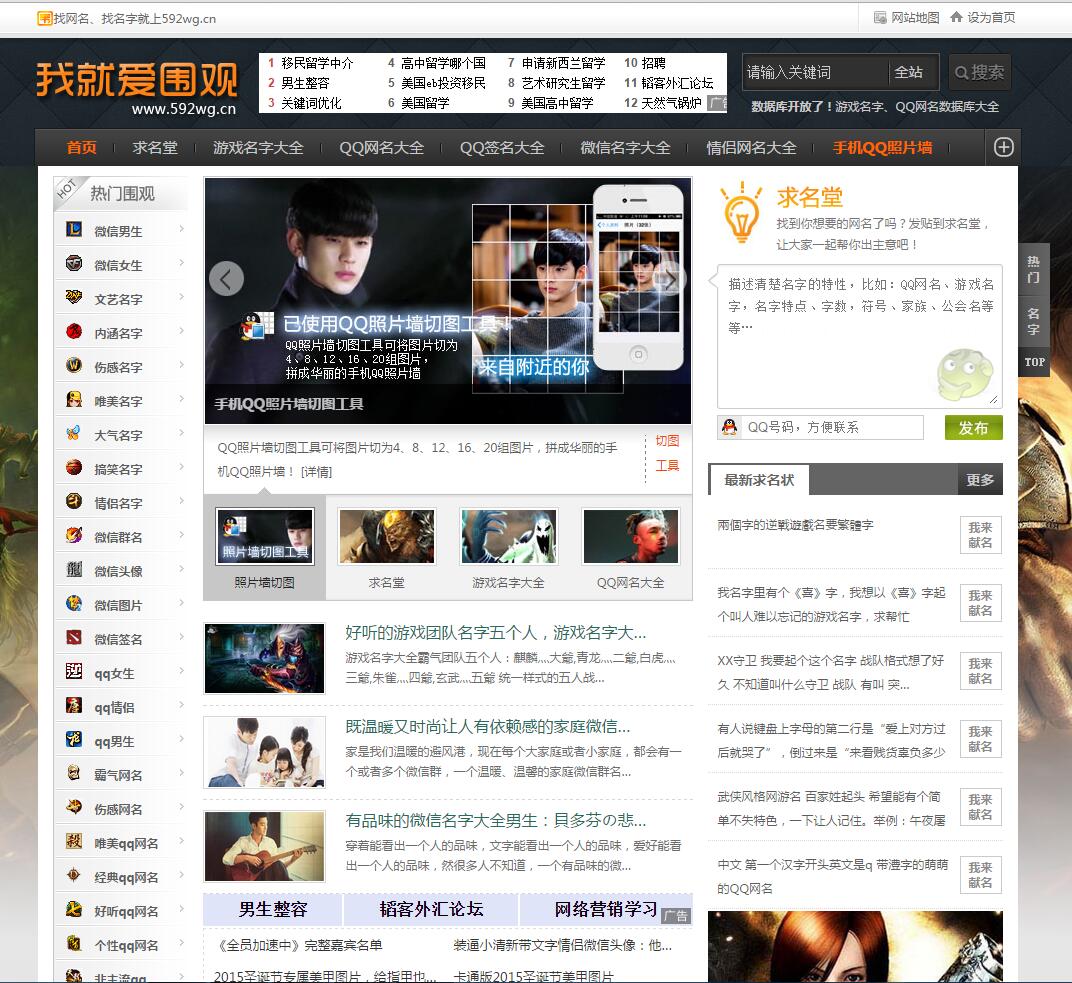
Task: Click the 大气名字 butterfly icon
Action: point(74,433)
